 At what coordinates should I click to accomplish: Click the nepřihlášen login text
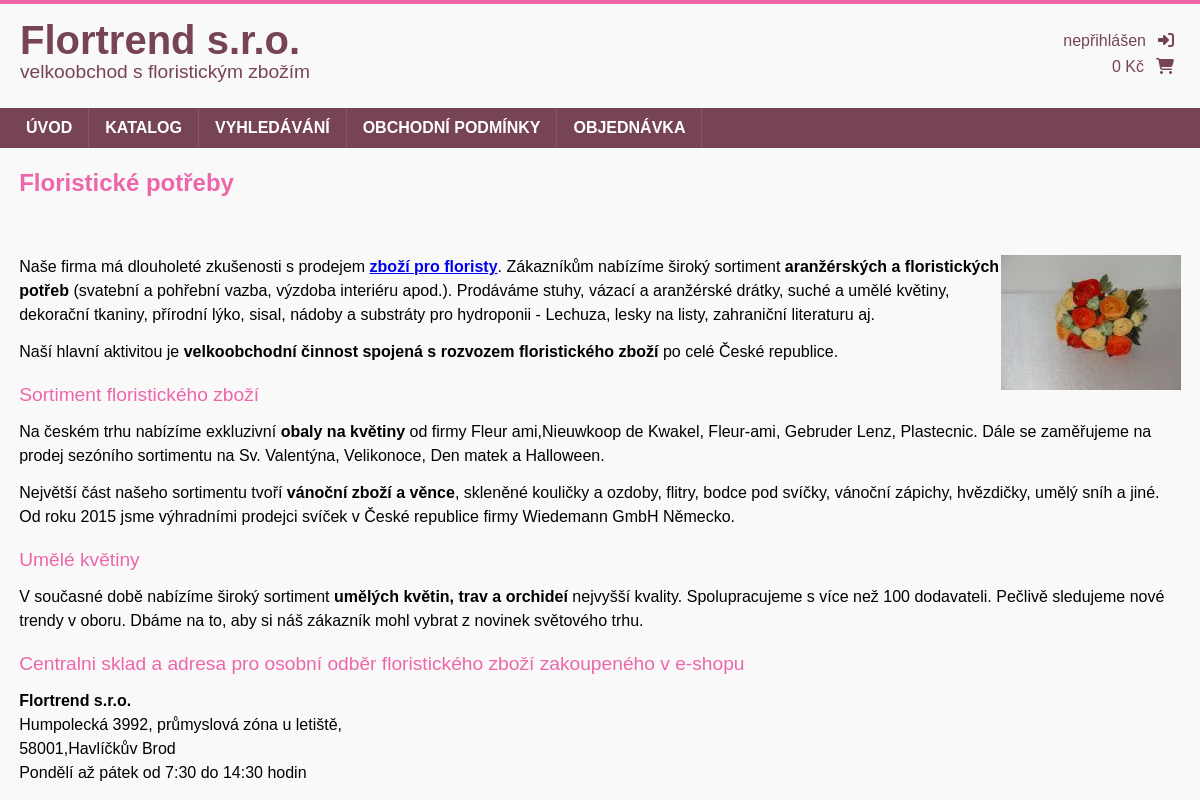tap(1104, 41)
